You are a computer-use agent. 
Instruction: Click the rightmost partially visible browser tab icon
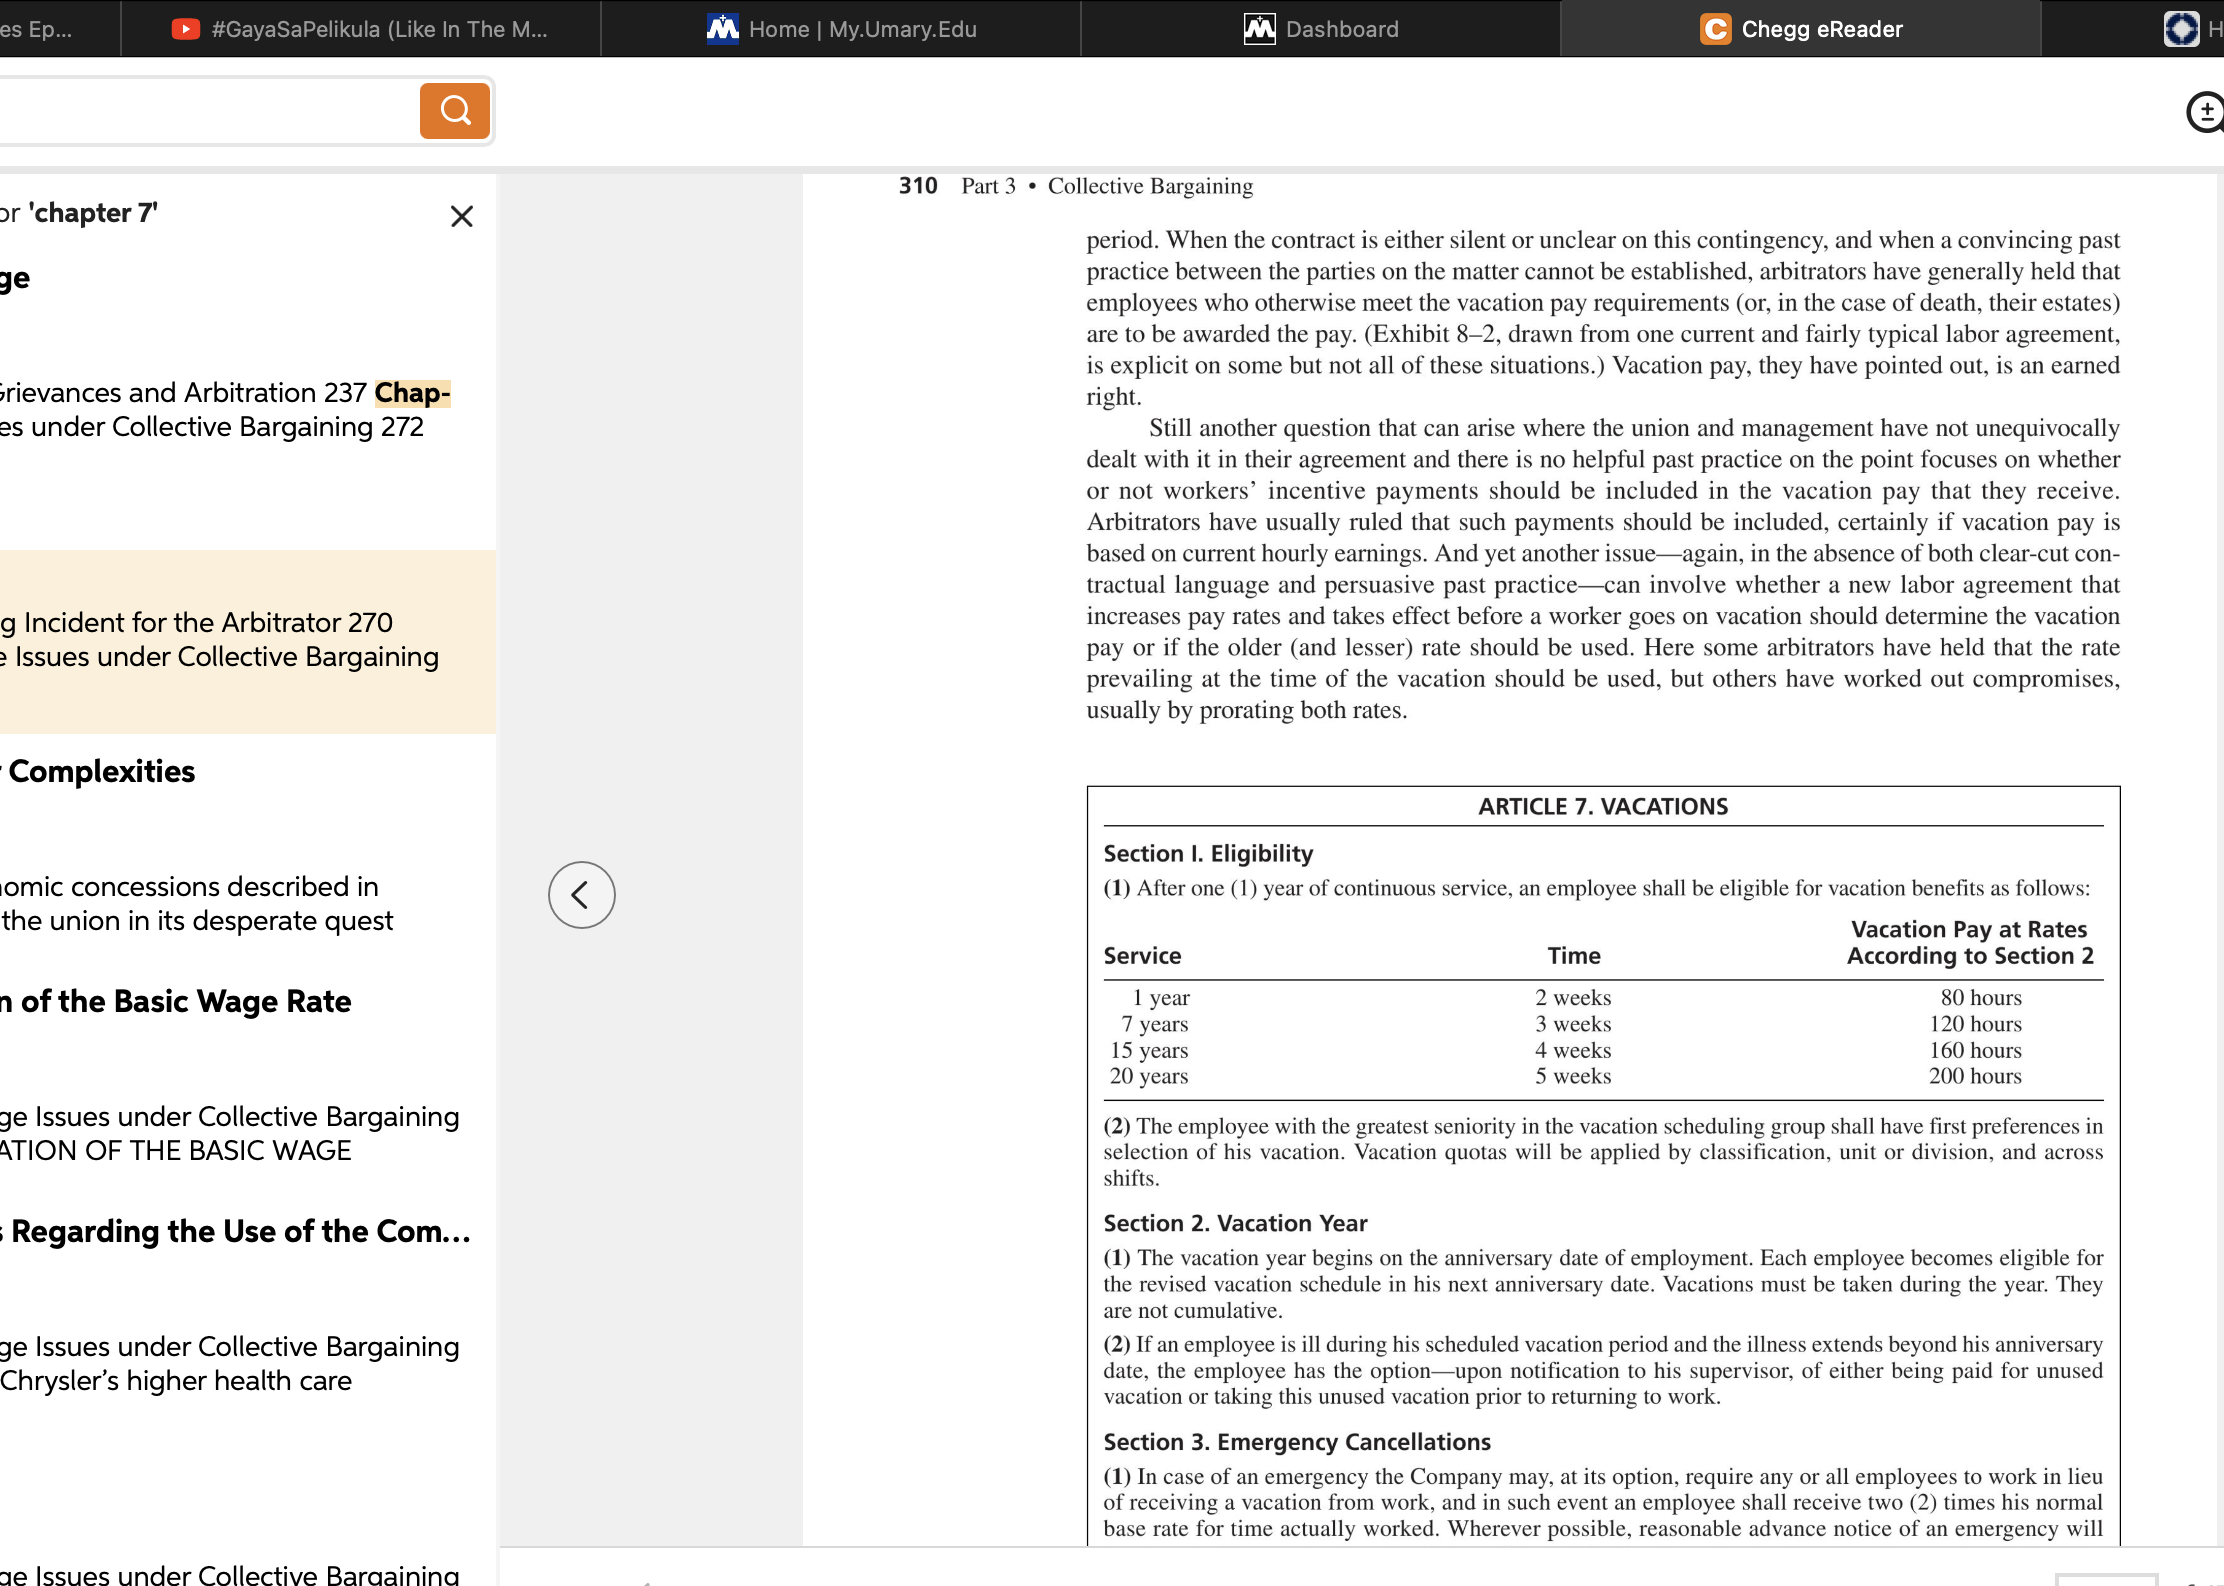click(2181, 29)
